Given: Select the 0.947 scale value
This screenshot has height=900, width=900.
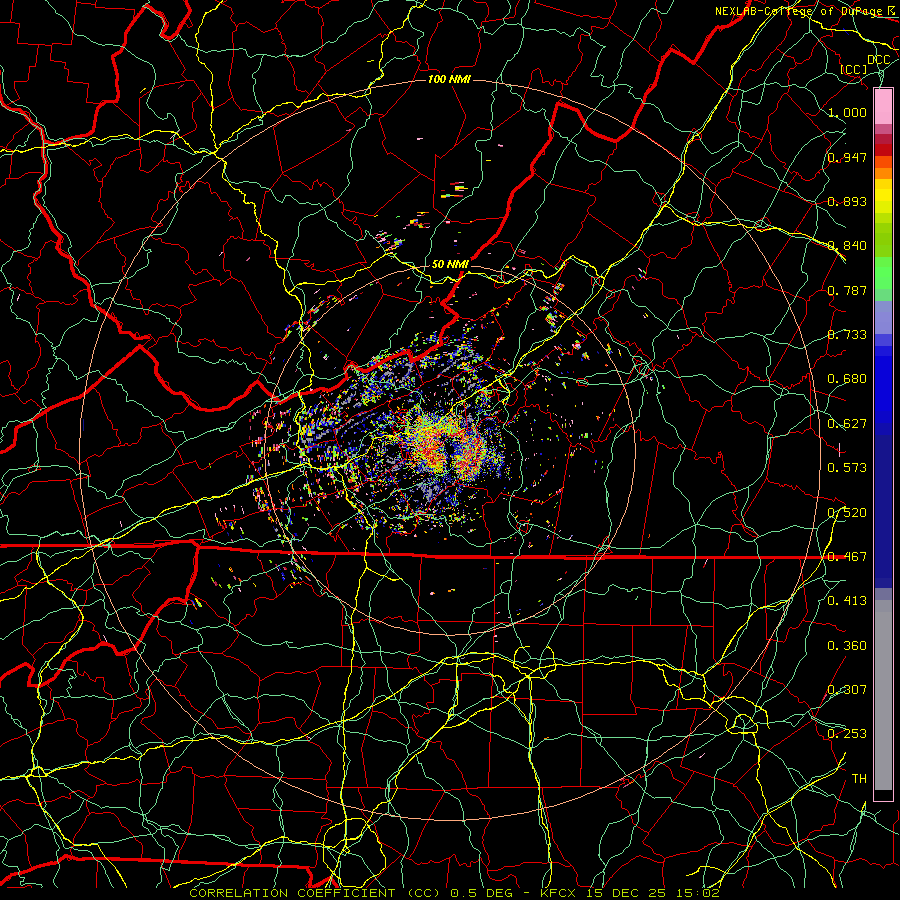Looking at the screenshot, I should point(847,157).
